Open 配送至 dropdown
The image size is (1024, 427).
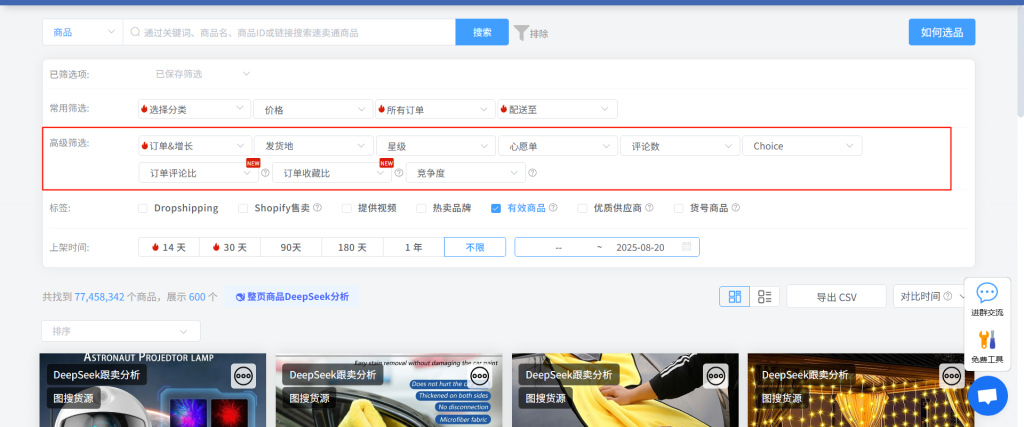[557, 109]
